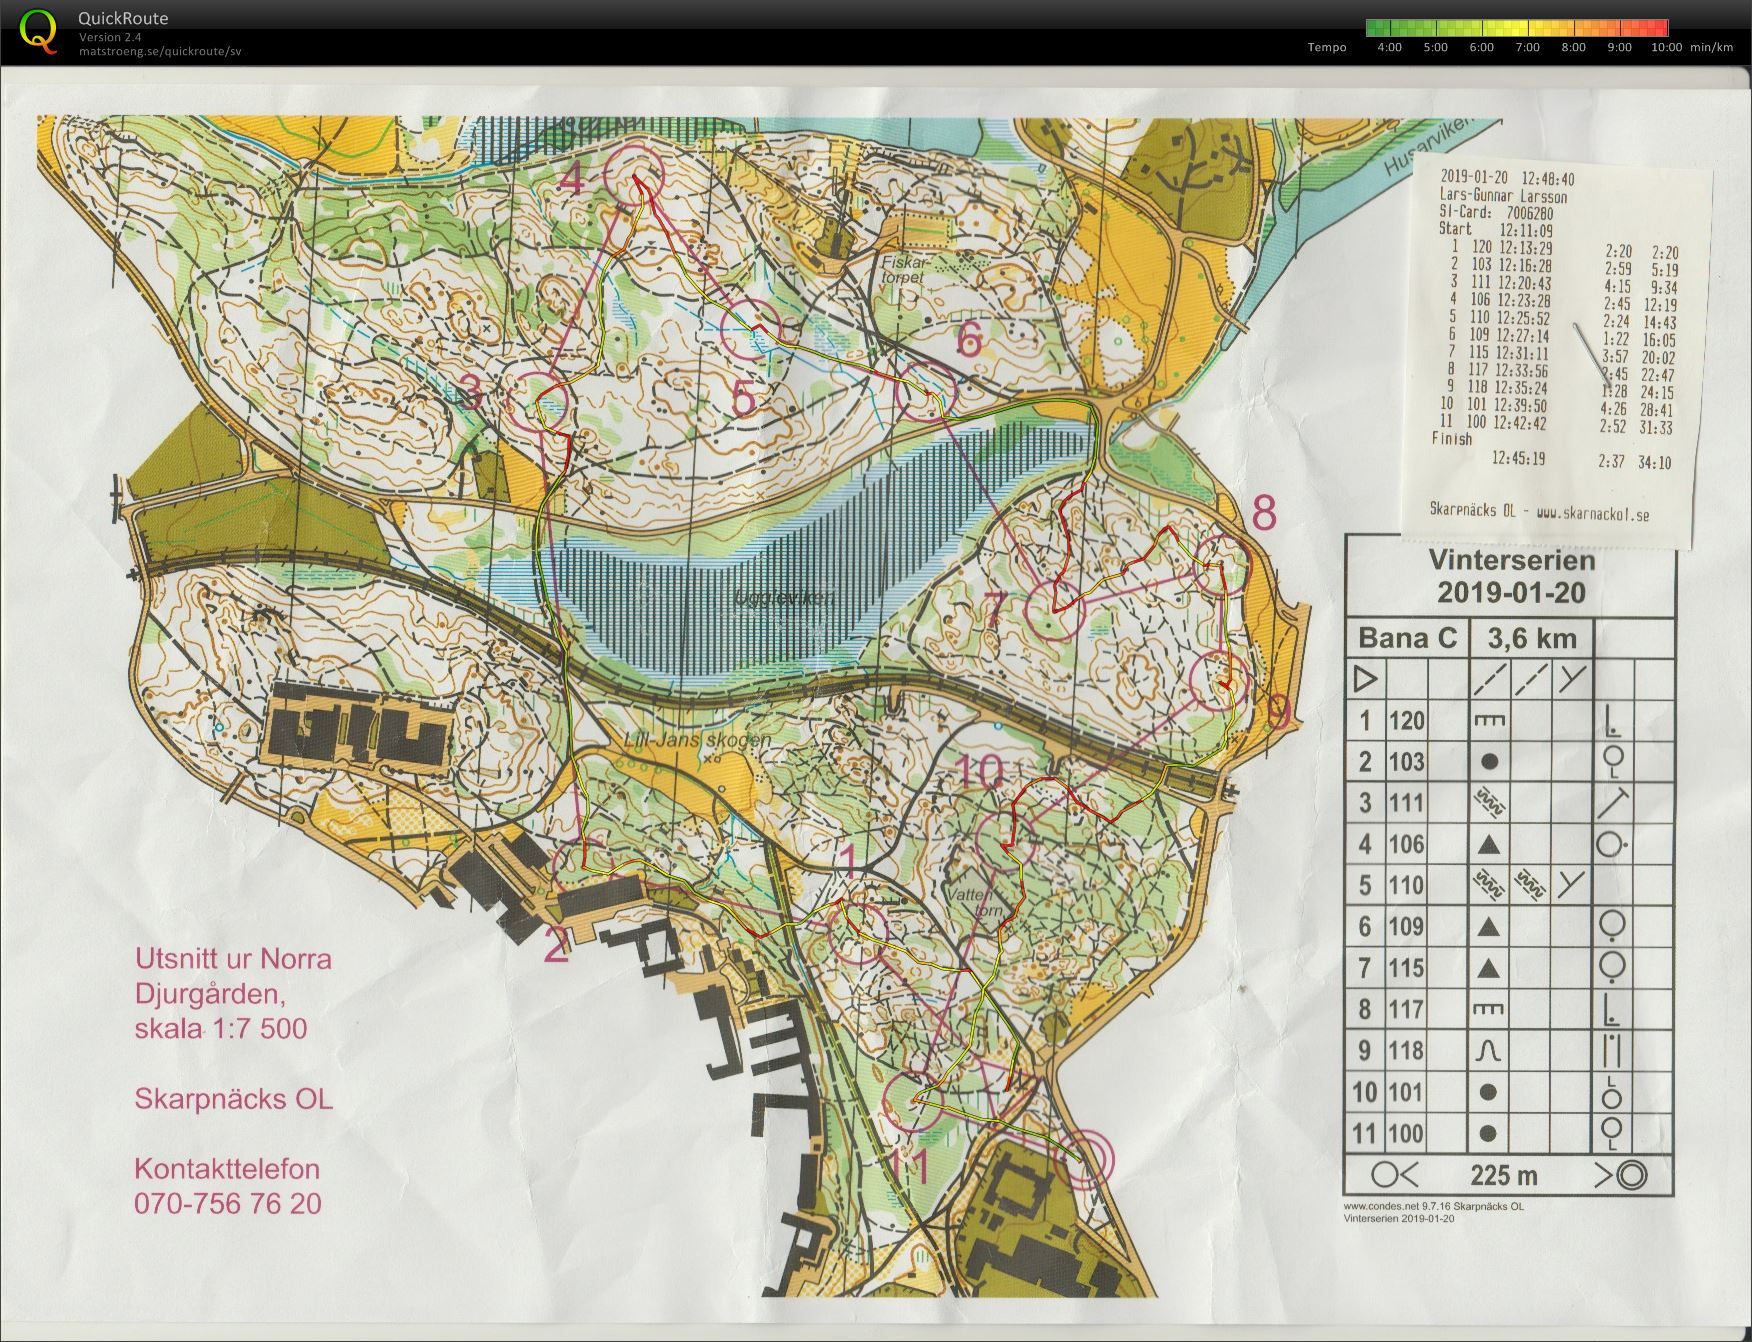
Task: Click the Skarpnäcks OL label under map
Action: (233, 1099)
